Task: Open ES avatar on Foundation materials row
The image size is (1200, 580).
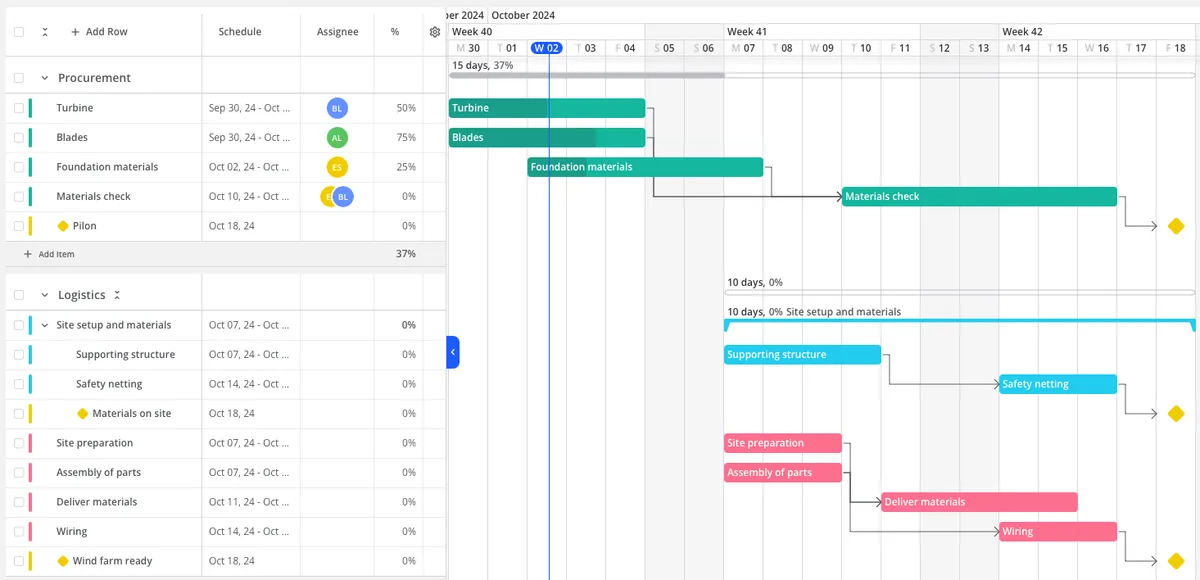Action: [x=338, y=167]
